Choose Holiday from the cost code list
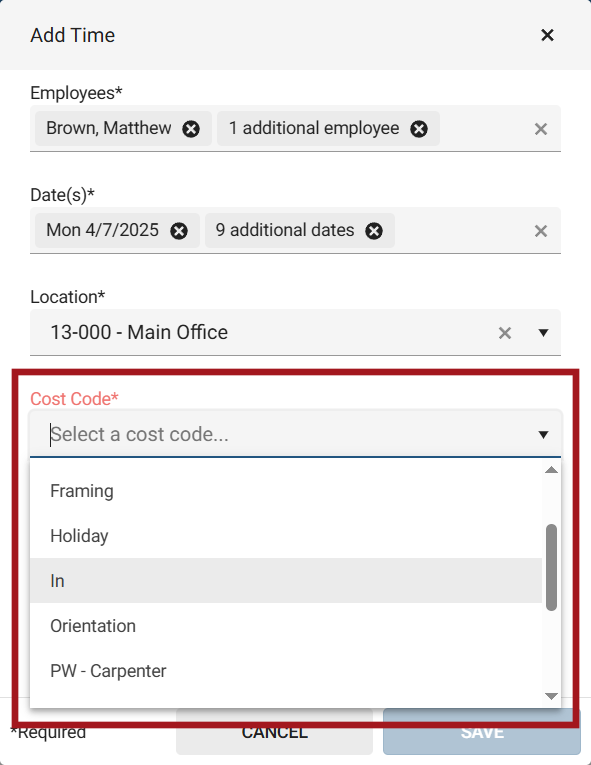The width and height of the screenshot is (591, 765). click(x=286, y=536)
